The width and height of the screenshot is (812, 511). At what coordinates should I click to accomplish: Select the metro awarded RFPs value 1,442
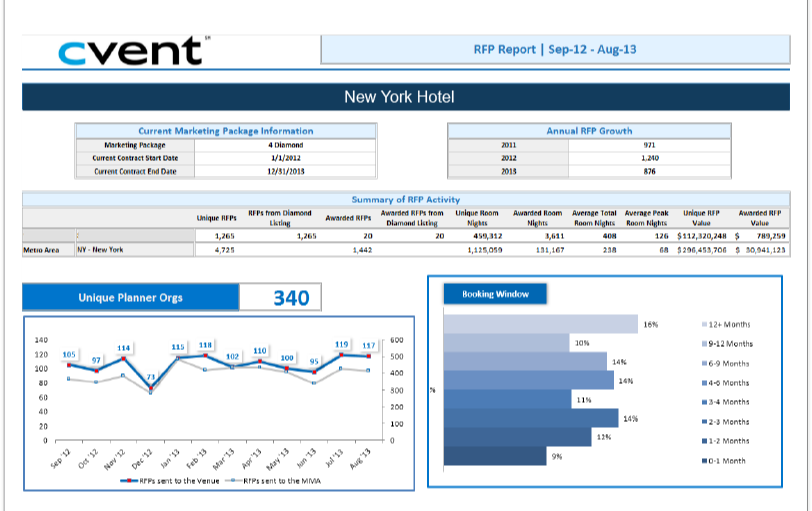[x=362, y=250]
